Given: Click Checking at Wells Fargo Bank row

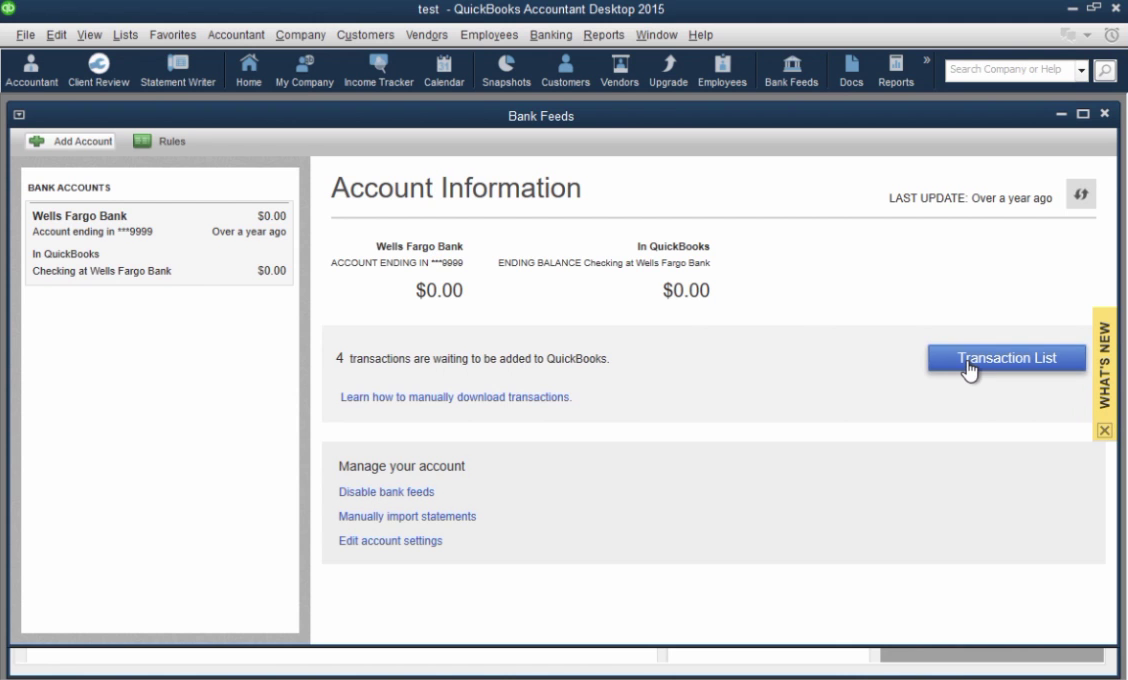Looking at the screenshot, I should [x=159, y=271].
